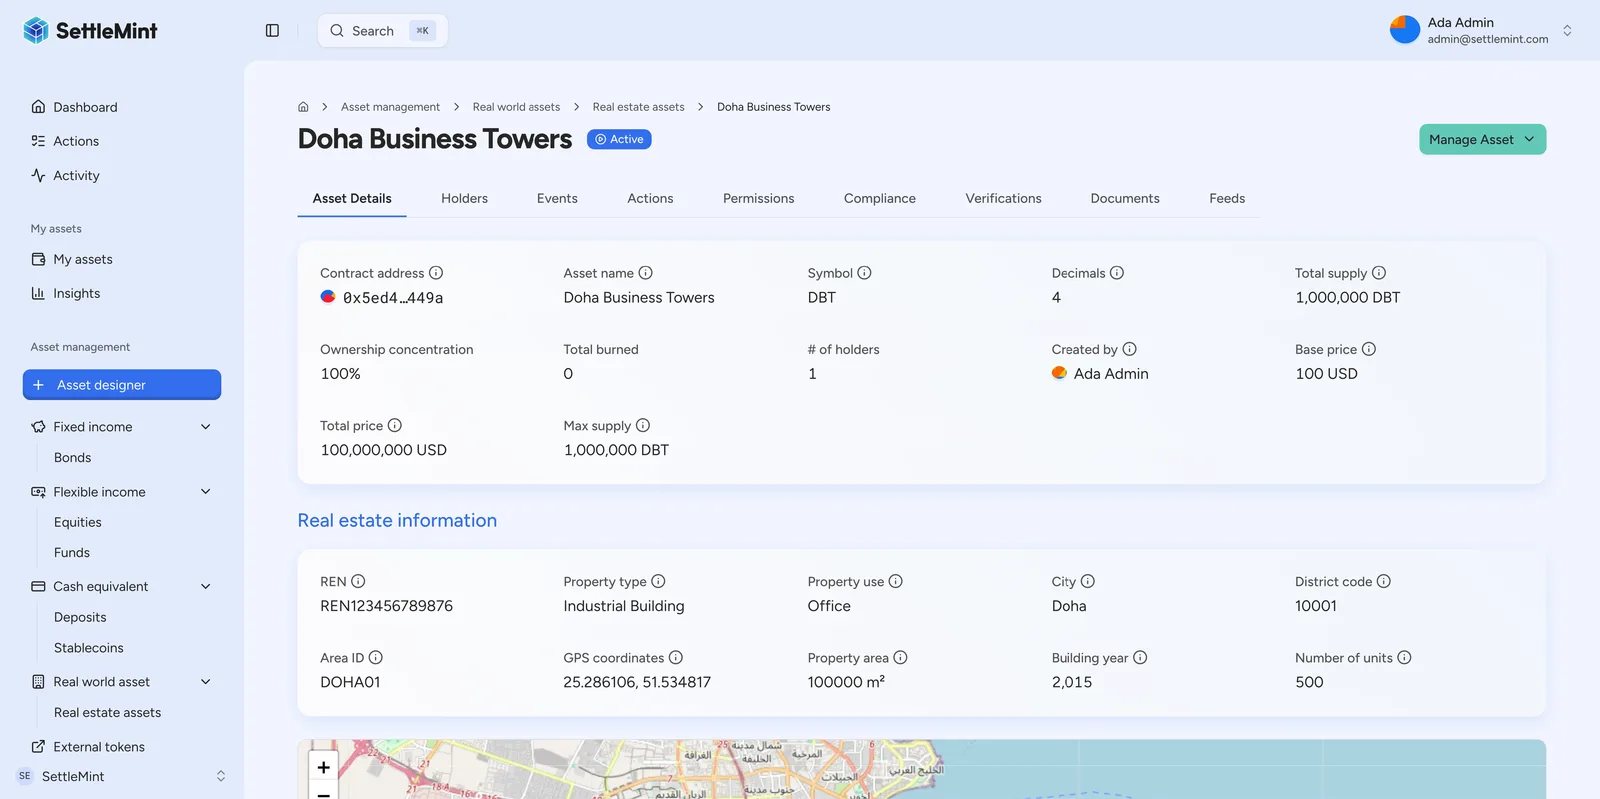Open Funds under Flexible income
The height and width of the screenshot is (799, 1600).
pos(72,552)
